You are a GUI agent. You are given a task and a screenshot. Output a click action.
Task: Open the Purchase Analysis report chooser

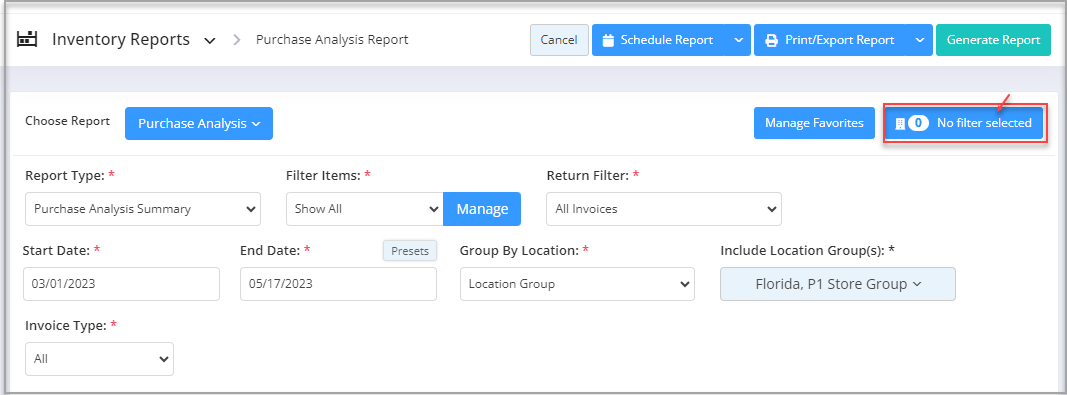[199, 123]
